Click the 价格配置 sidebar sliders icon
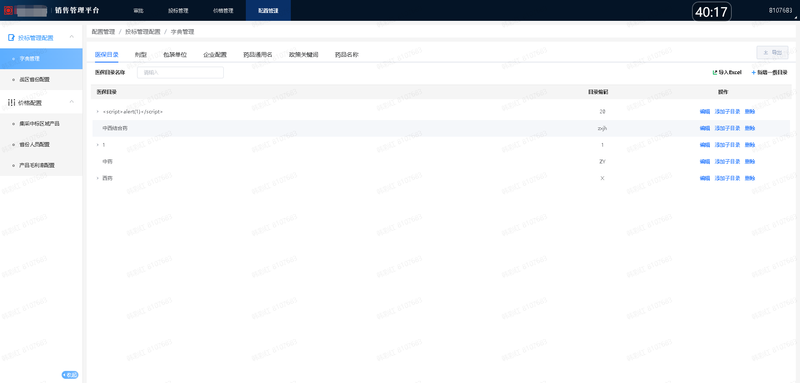Screen dimensions: 800x383 point(12,103)
